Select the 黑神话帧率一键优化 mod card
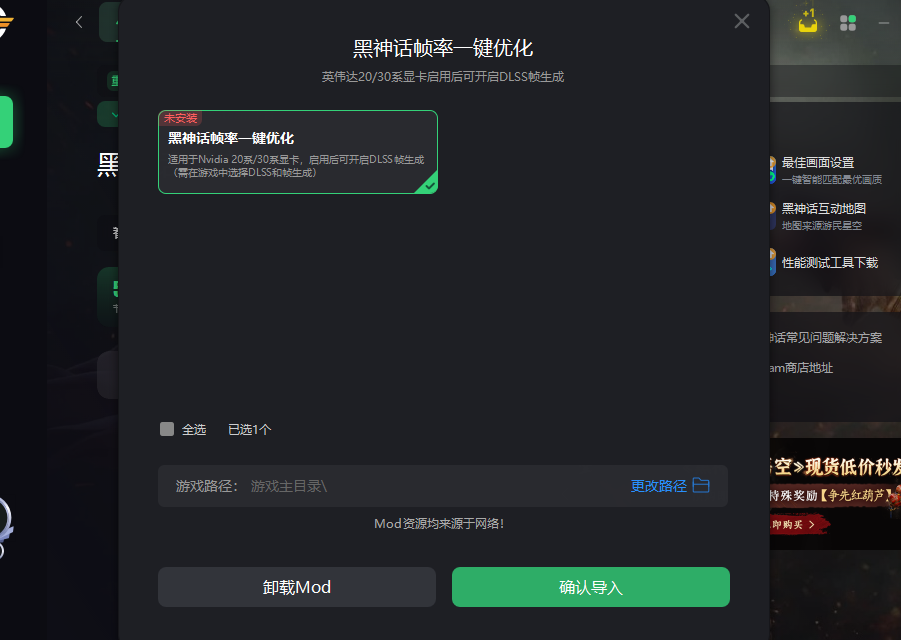This screenshot has width=901, height=640. [x=298, y=152]
